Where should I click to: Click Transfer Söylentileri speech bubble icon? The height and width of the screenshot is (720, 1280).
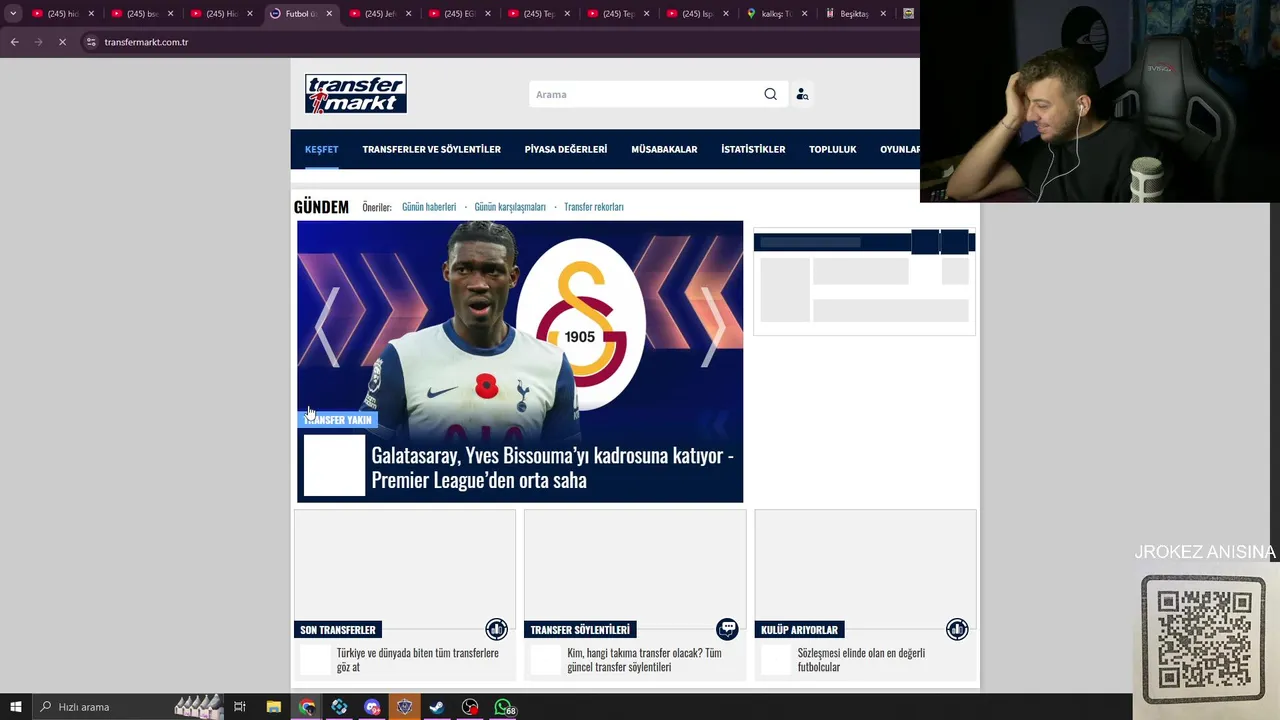pyautogui.click(x=727, y=629)
